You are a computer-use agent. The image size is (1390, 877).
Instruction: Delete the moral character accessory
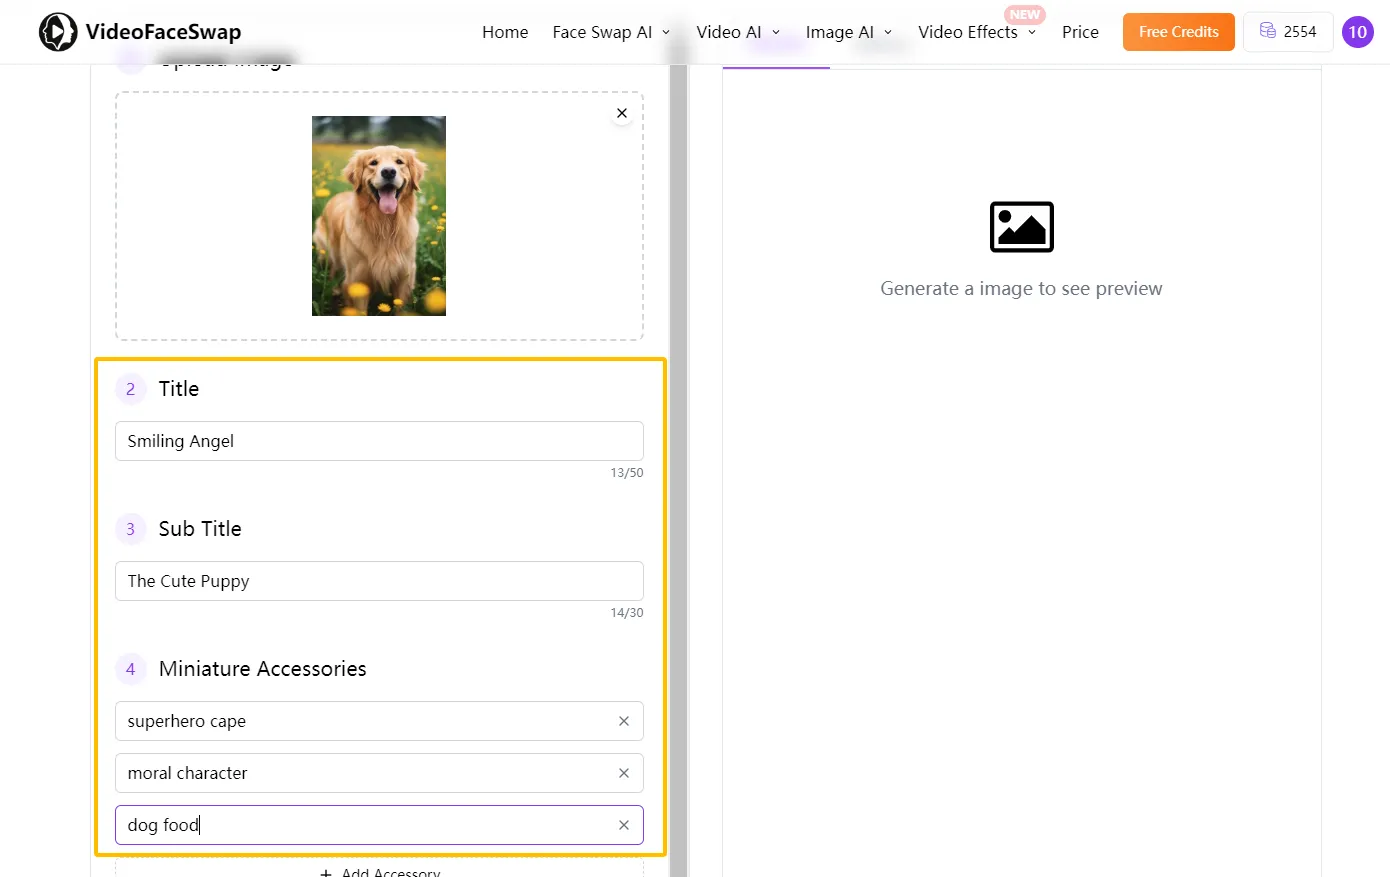(624, 773)
